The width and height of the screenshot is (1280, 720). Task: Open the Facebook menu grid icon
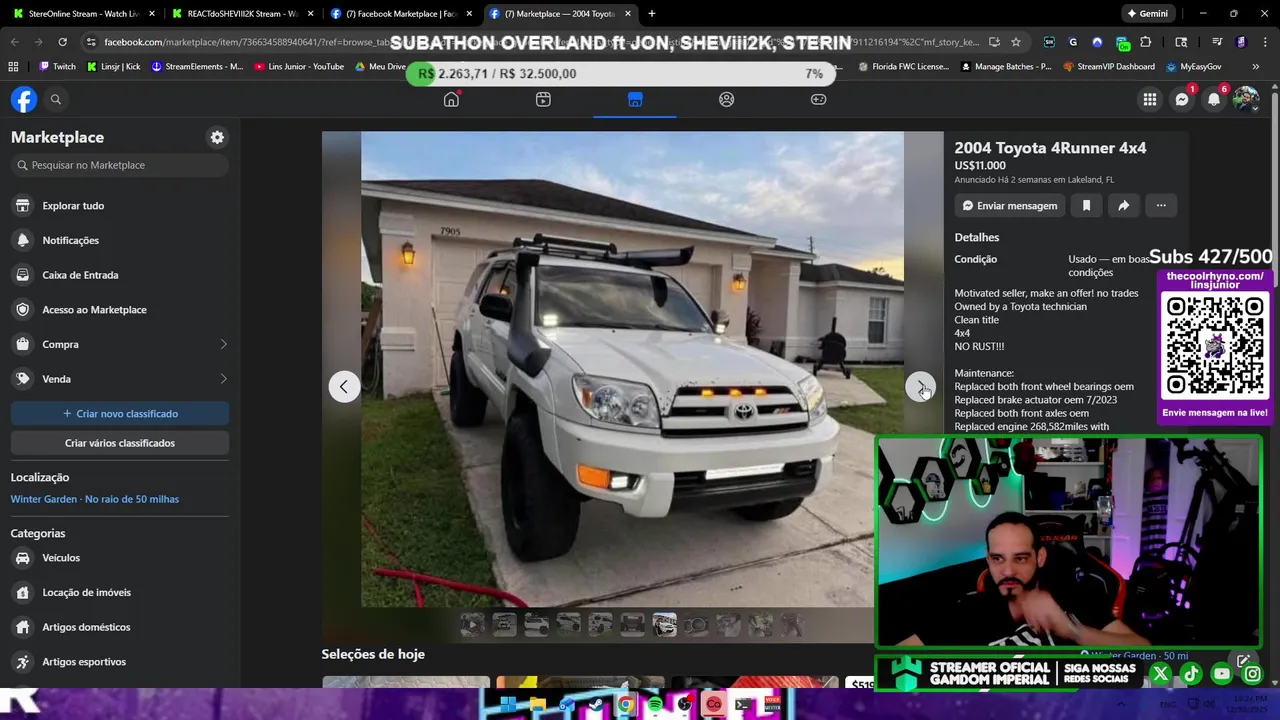[x=1150, y=99]
